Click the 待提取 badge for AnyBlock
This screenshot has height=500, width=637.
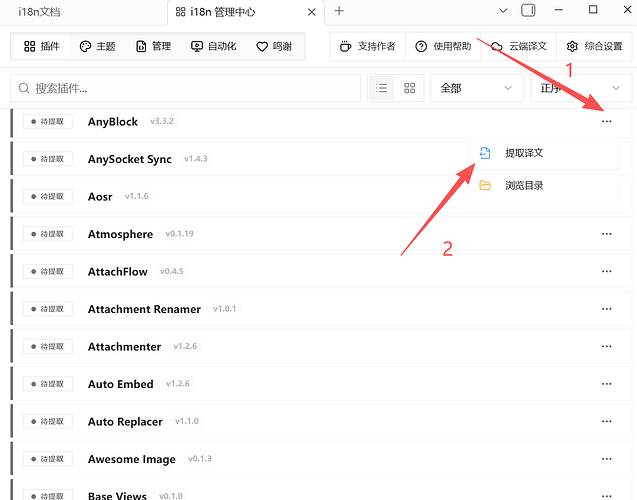click(x=48, y=121)
